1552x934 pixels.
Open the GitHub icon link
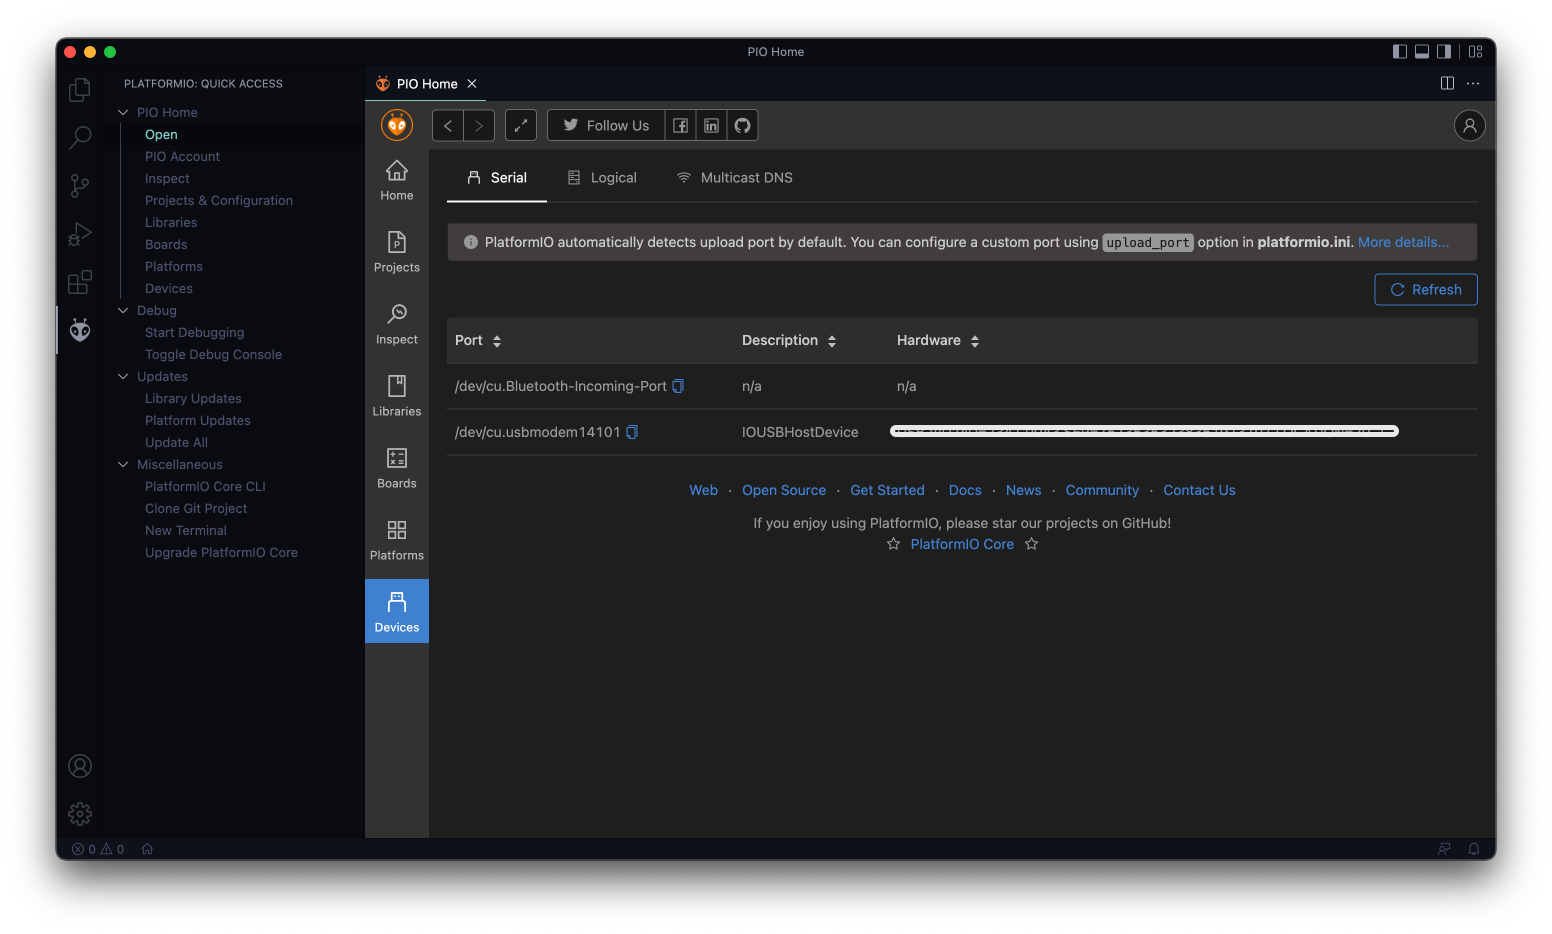coord(742,125)
